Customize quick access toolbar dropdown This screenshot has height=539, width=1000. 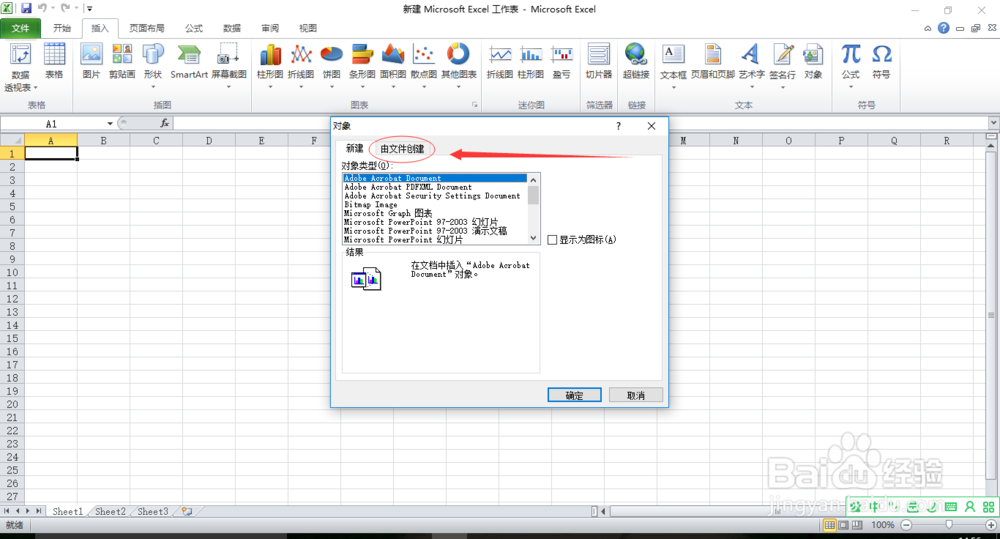(89, 8)
